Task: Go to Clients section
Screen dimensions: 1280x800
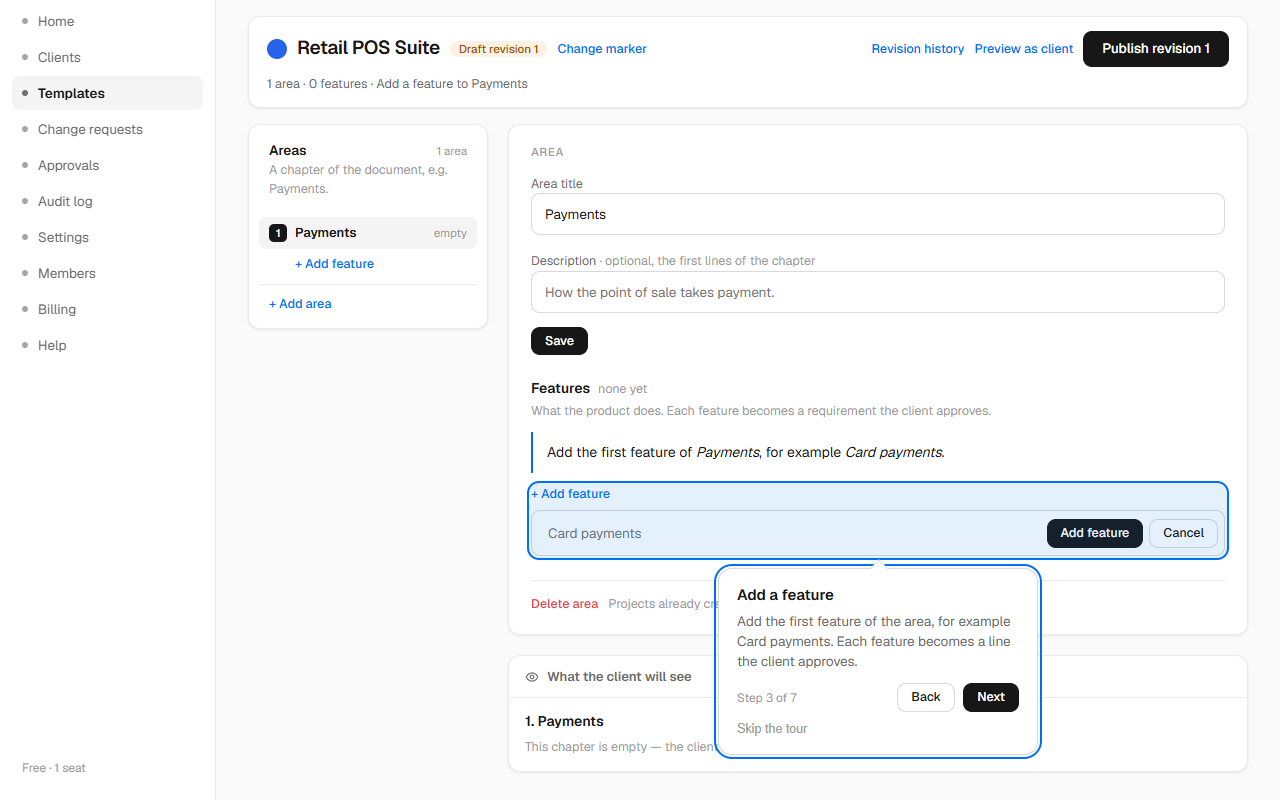Action: click(x=107, y=57)
